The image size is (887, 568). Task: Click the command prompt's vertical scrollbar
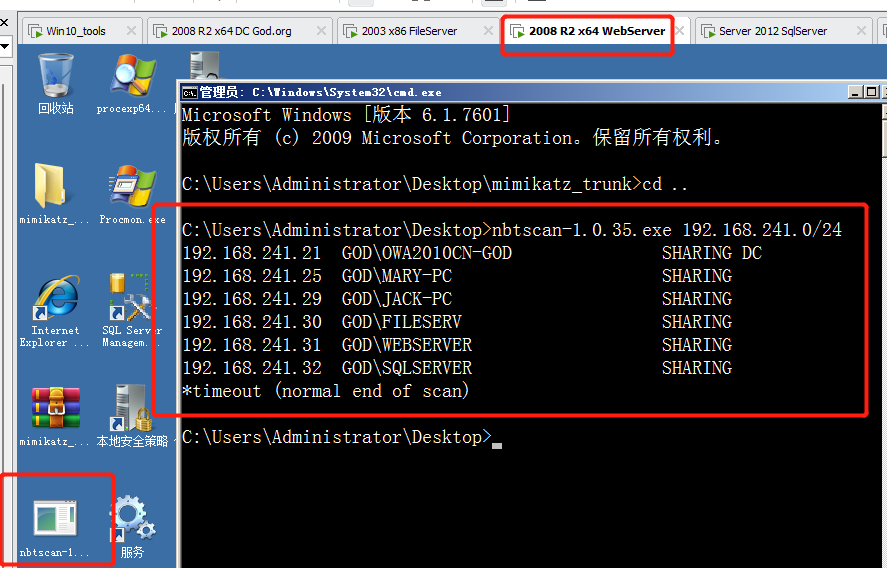pos(881,300)
